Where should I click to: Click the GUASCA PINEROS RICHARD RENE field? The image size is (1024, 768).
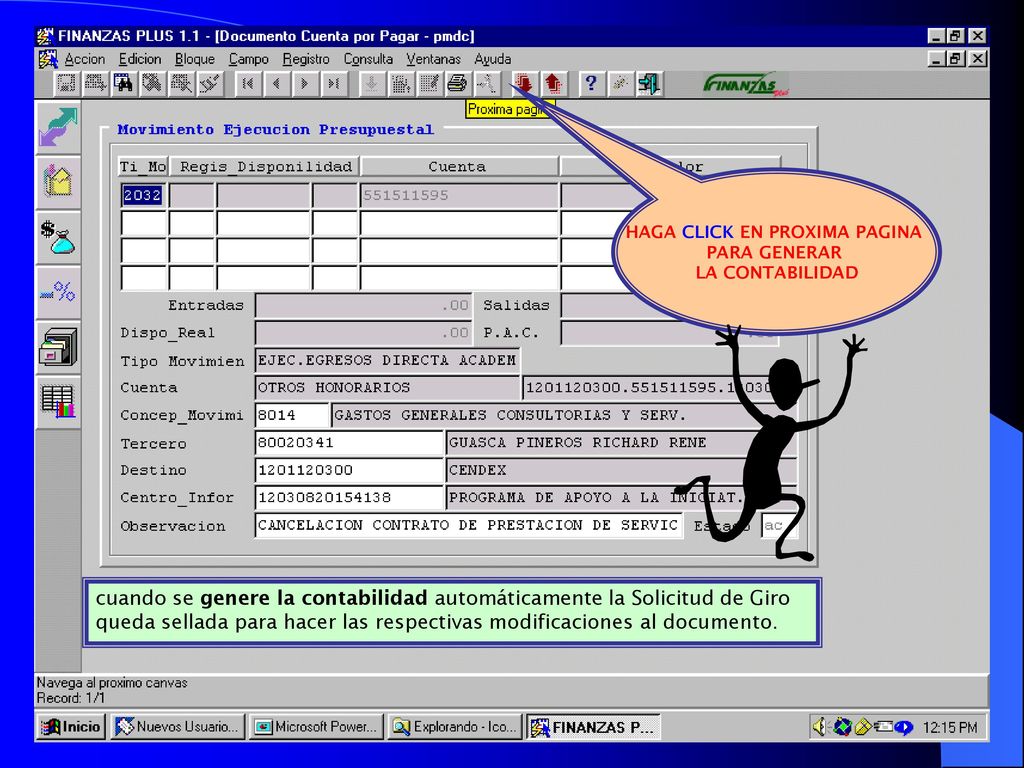tap(621, 443)
